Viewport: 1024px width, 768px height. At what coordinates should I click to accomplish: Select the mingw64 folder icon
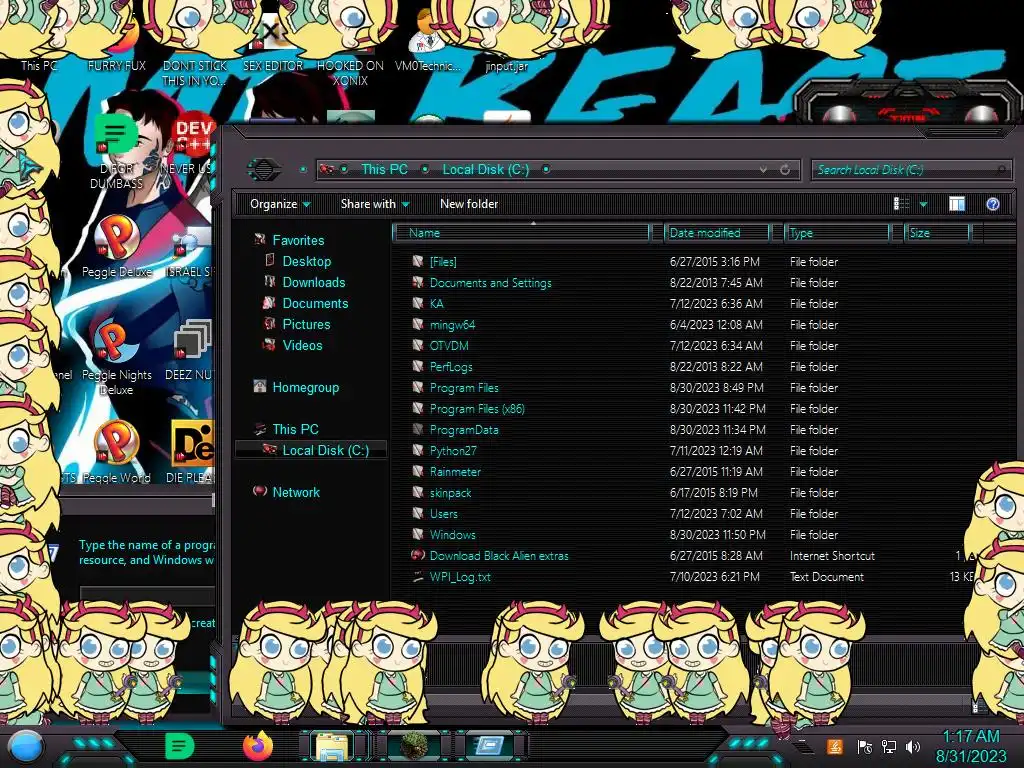tap(418, 324)
